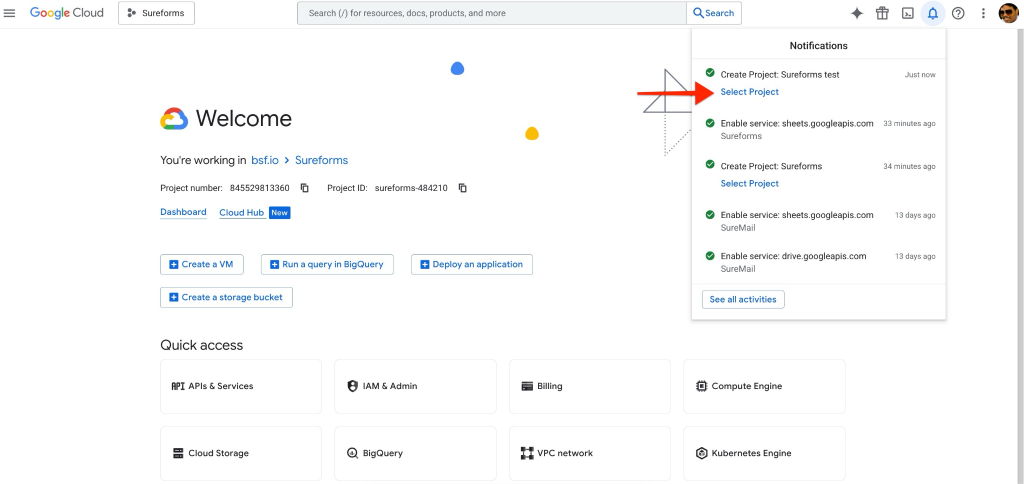Copy the project number to clipboard

click(x=305, y=188)
